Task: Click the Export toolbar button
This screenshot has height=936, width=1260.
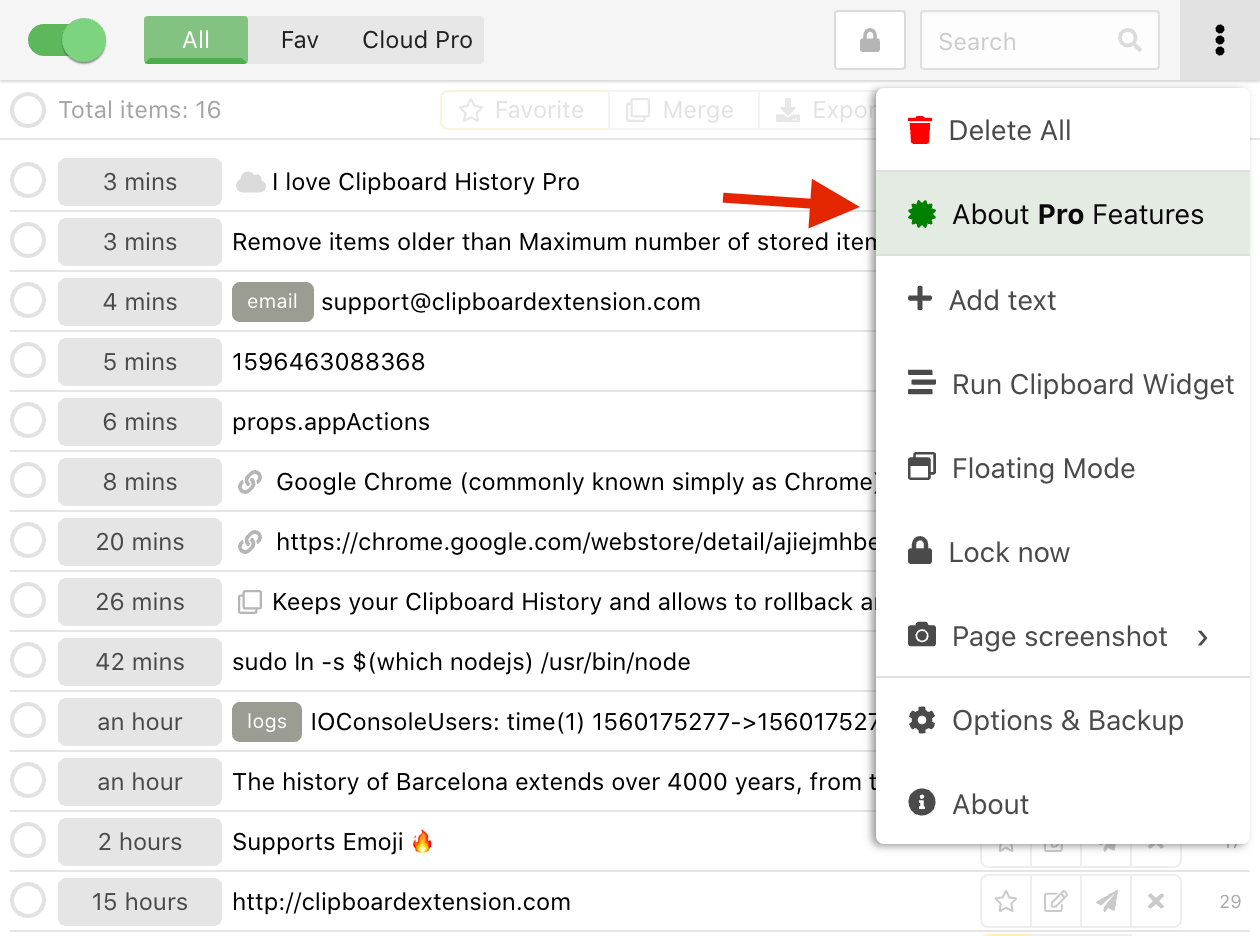Action: click(x=818, y=110)
